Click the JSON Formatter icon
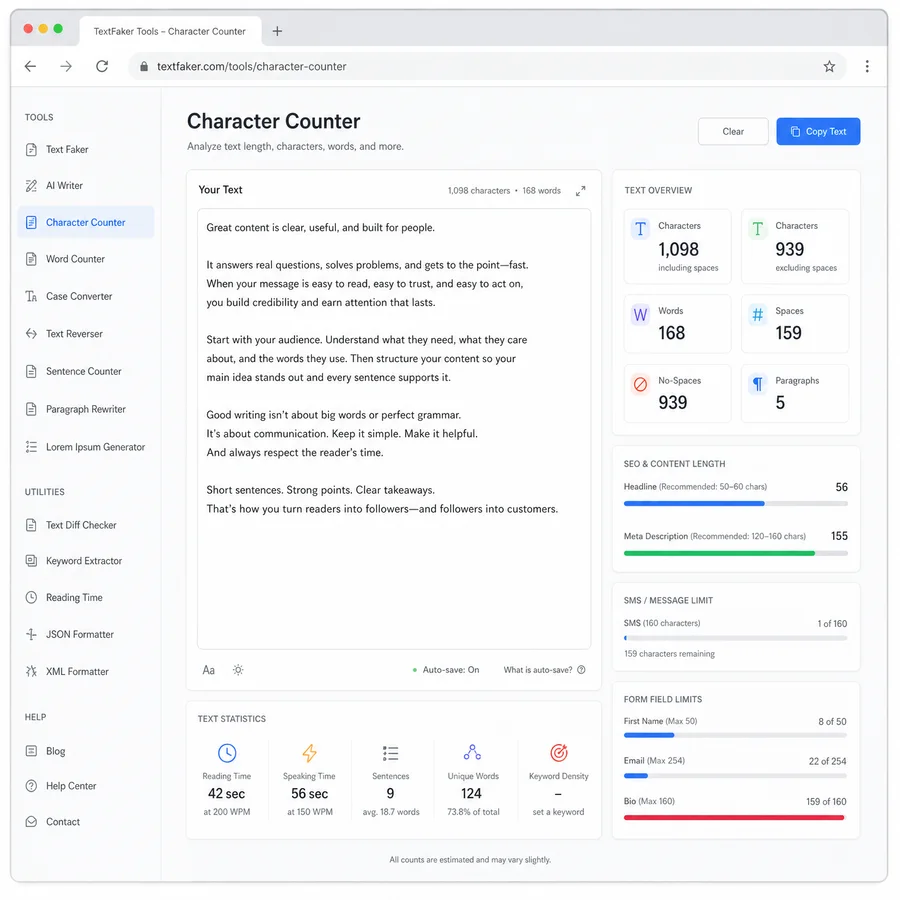 click(x=32, y=634)
